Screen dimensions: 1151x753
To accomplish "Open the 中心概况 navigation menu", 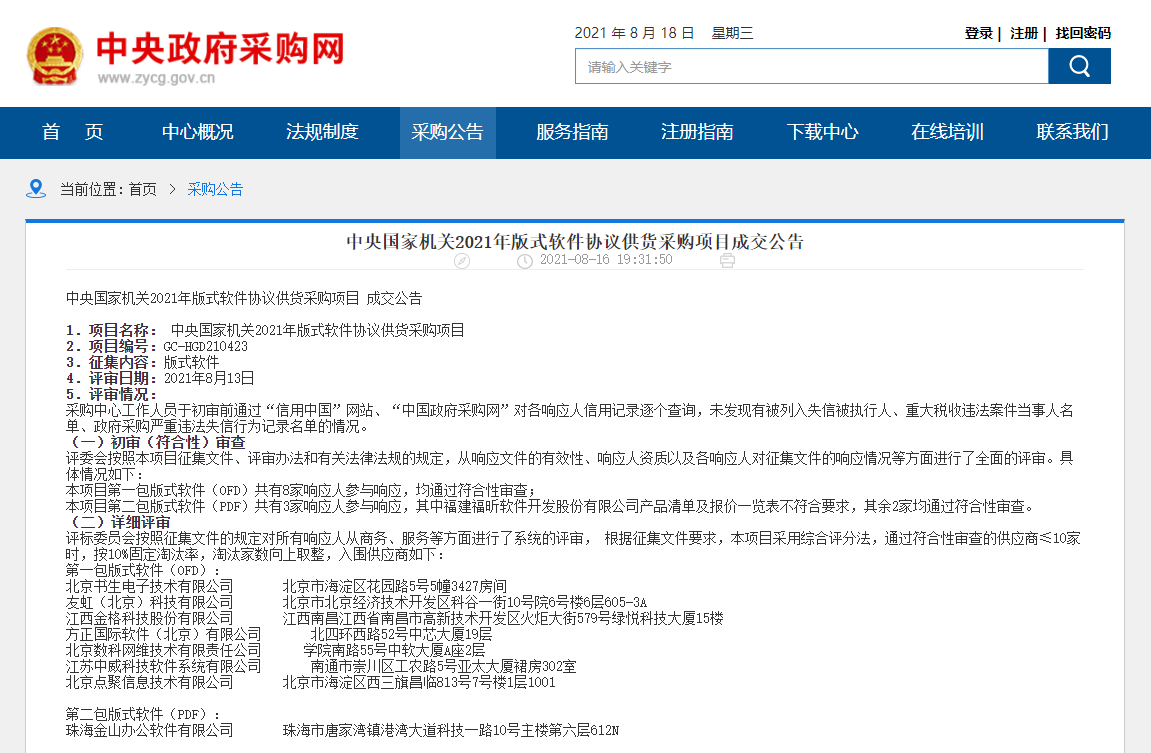I will (198, 132).
